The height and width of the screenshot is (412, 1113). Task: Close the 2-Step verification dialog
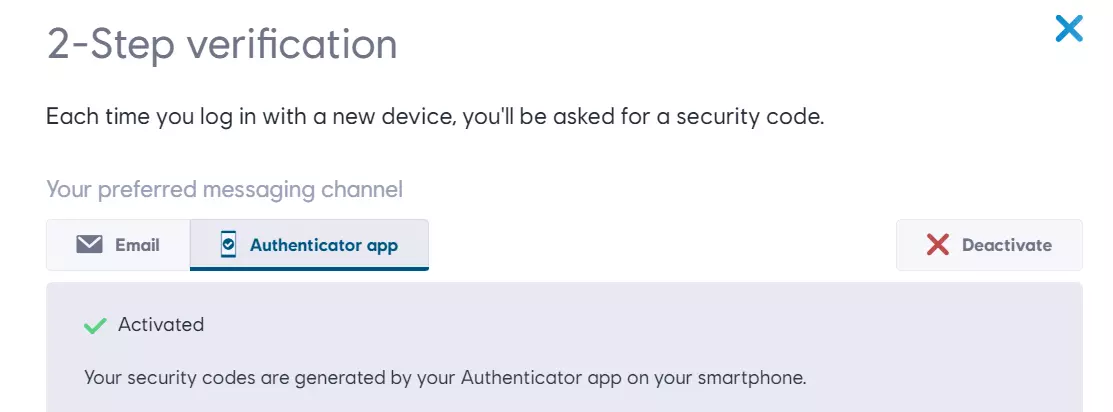tap(1069, 29)
